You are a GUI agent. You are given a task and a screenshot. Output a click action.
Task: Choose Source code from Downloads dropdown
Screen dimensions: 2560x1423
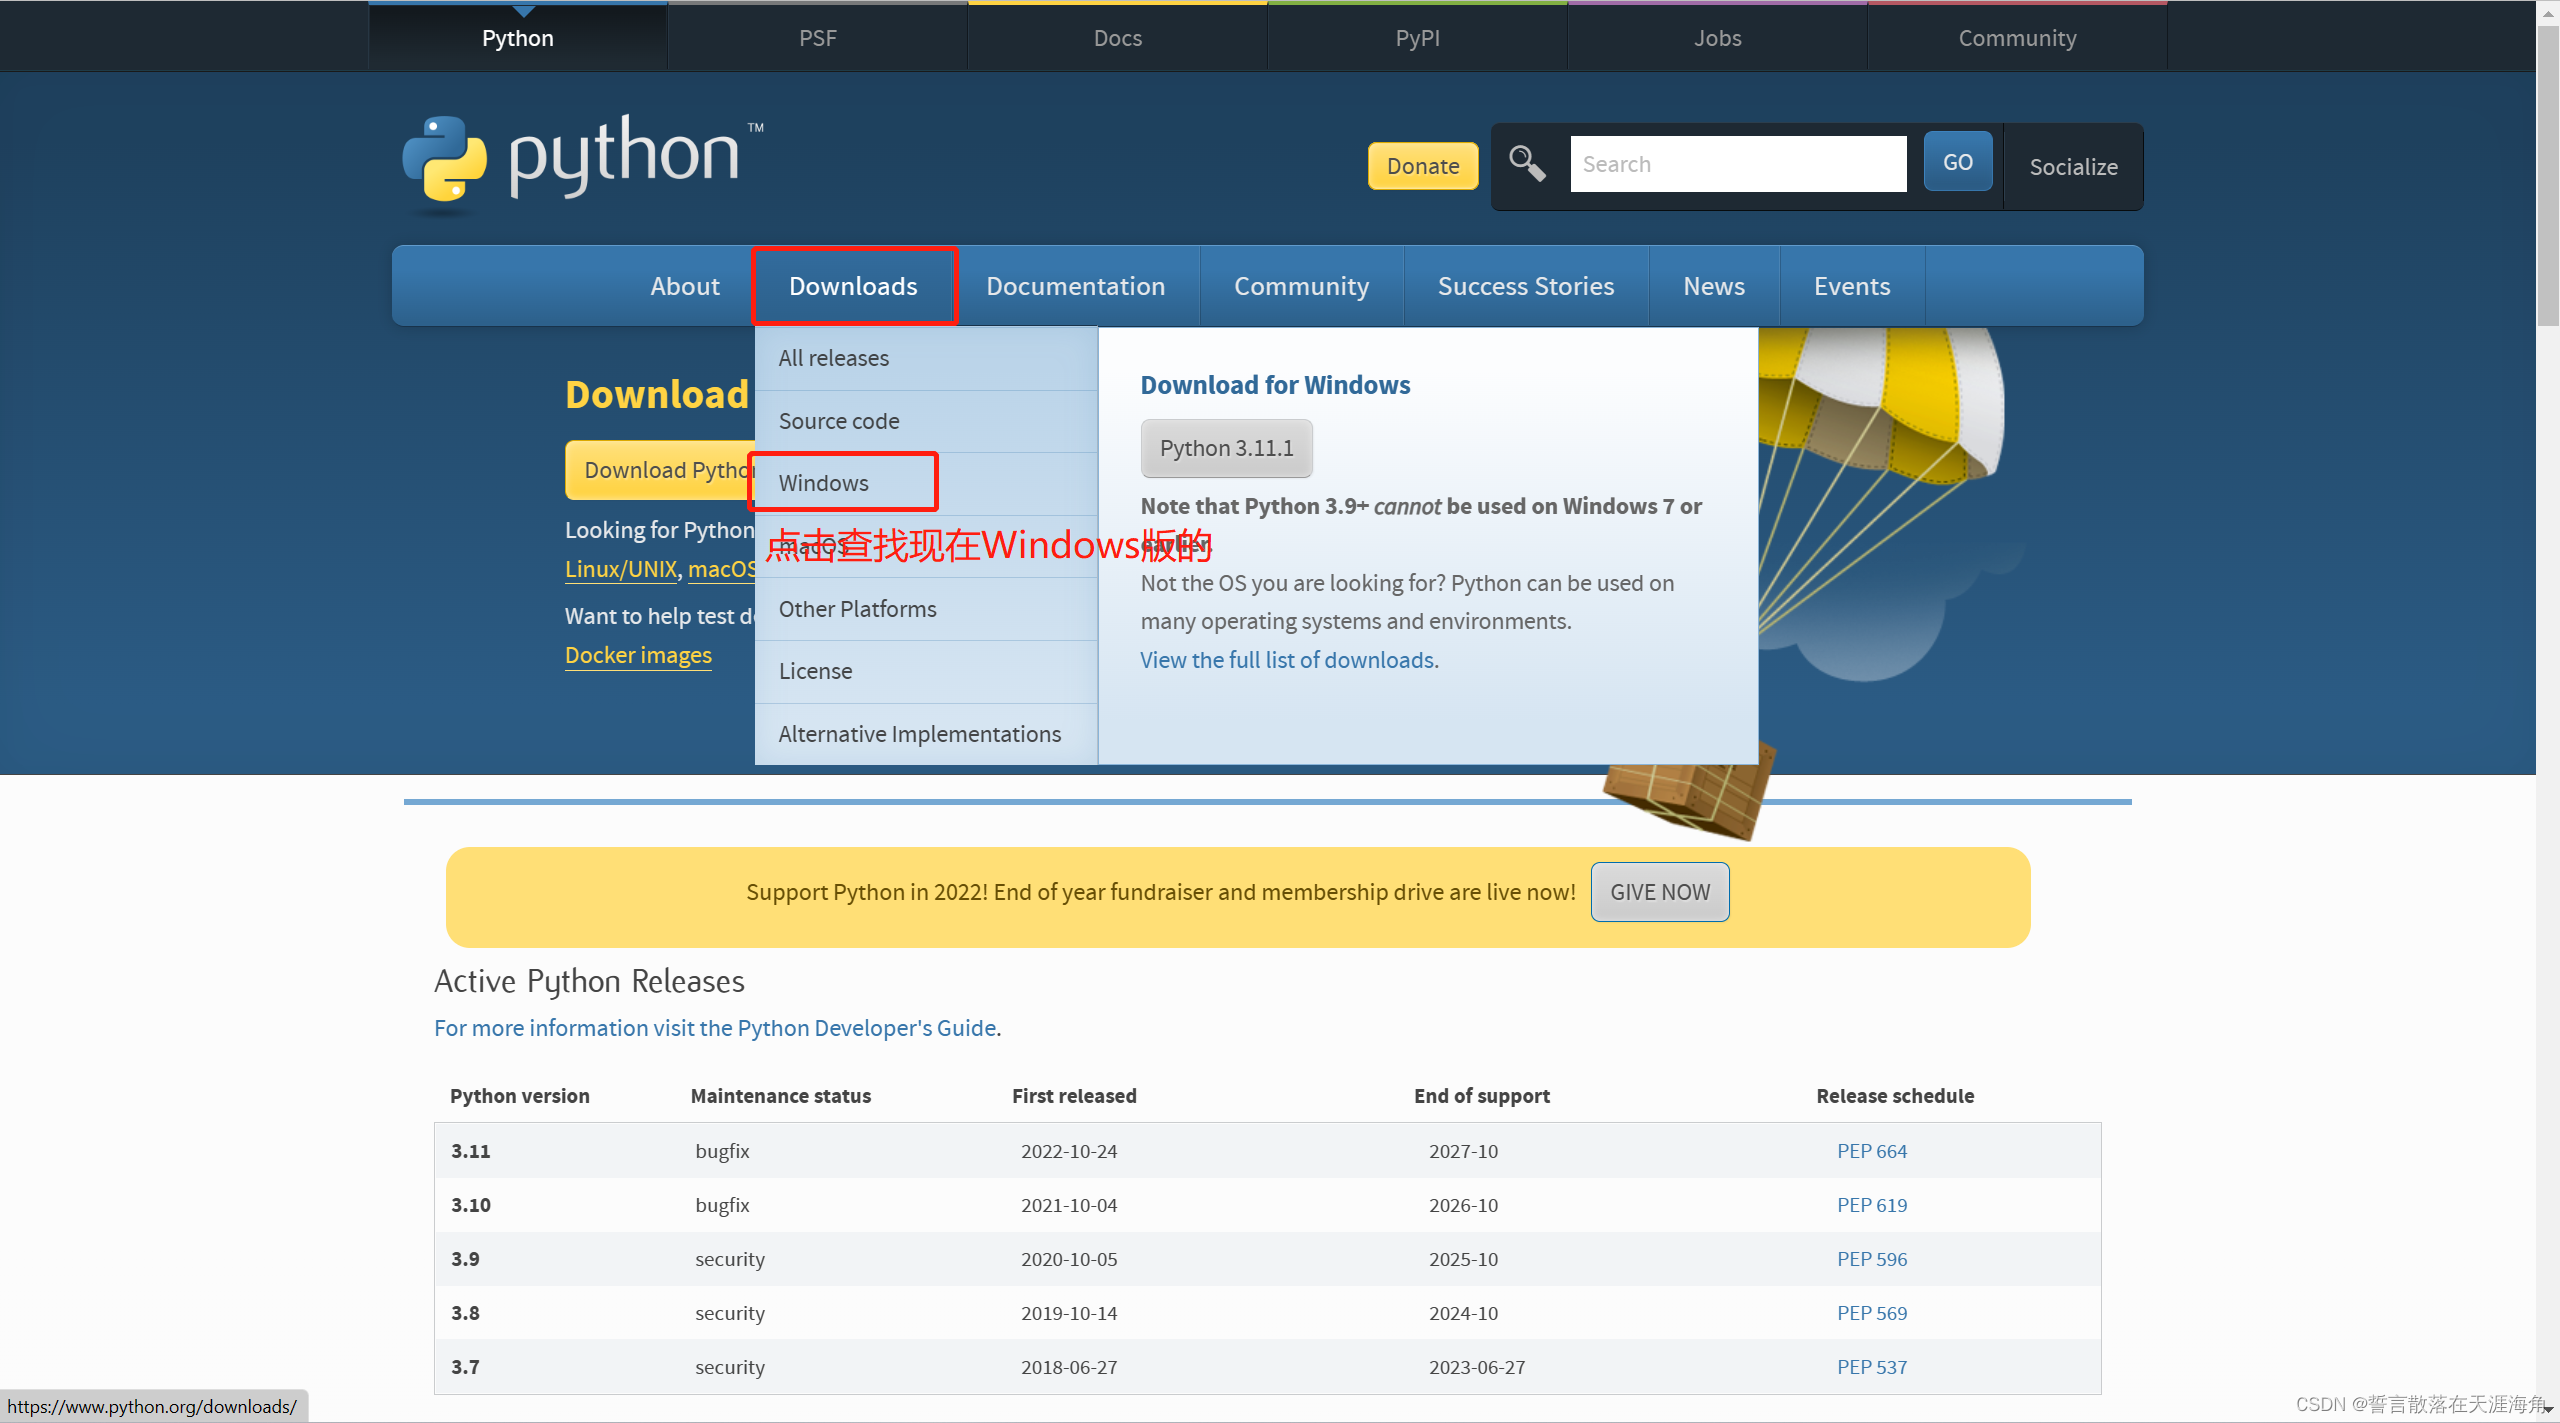click(926, 421)
